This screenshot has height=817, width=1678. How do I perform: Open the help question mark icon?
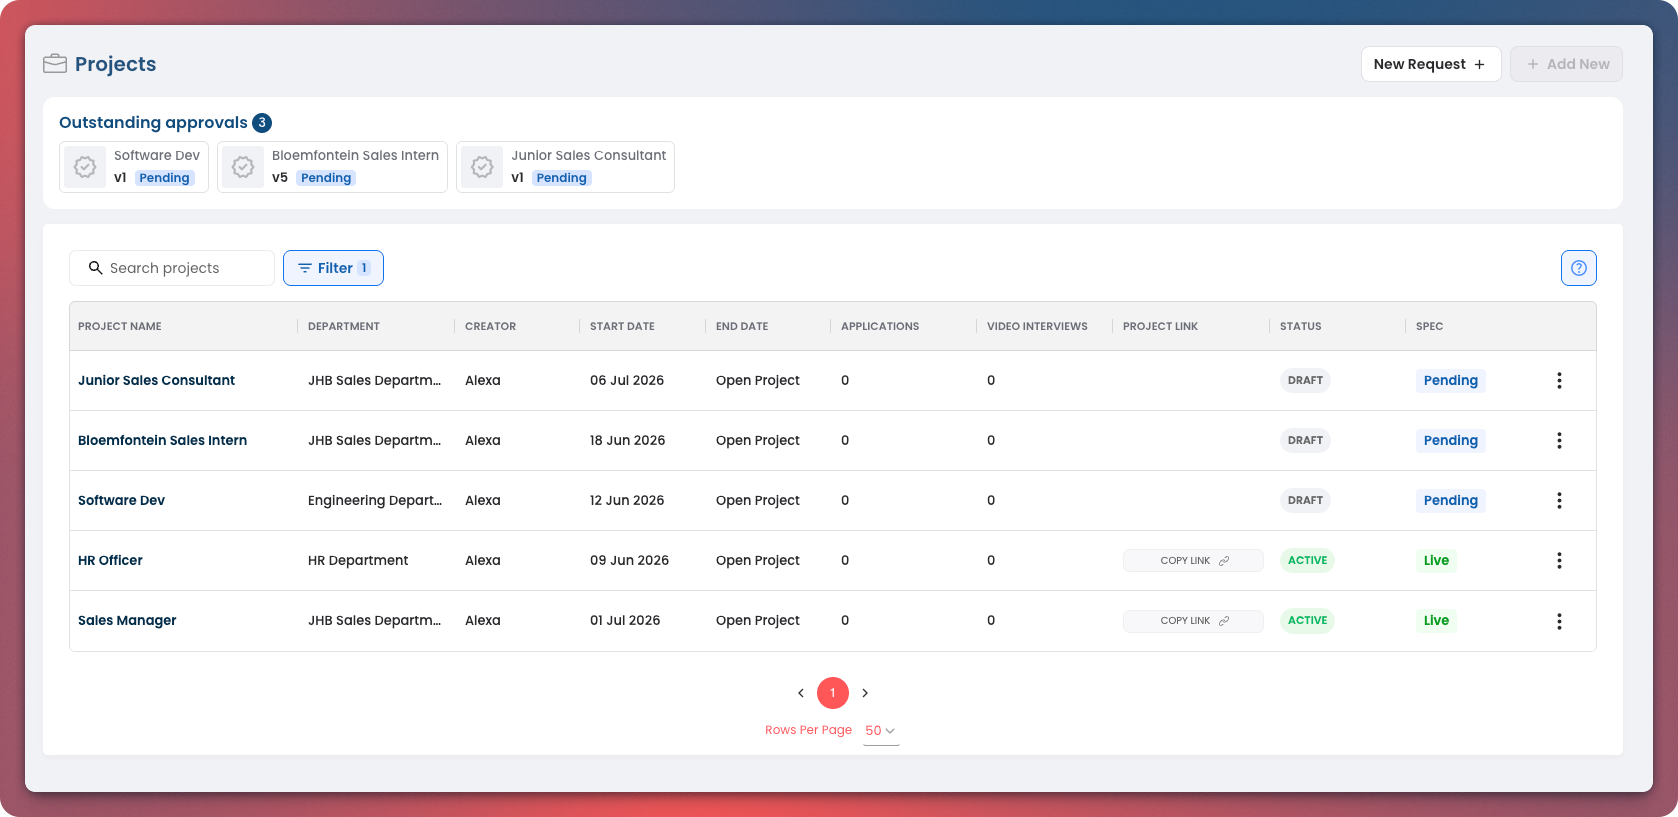click(x=1579, y=268)
